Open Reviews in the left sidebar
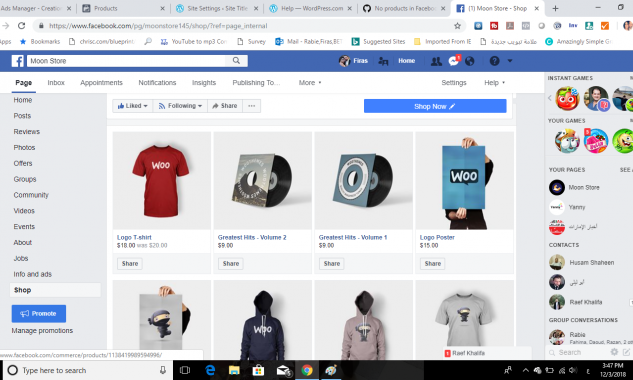 pos(27,132)
